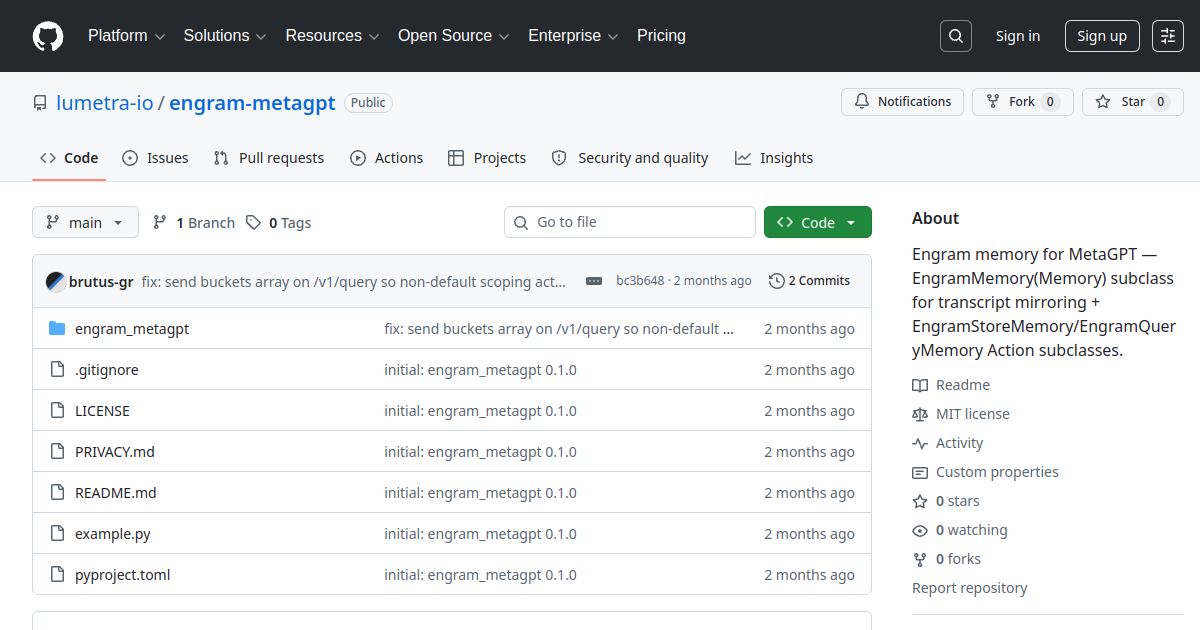
Task: Open the latest commit message beside brutus-gr
Action: (354, 282)
